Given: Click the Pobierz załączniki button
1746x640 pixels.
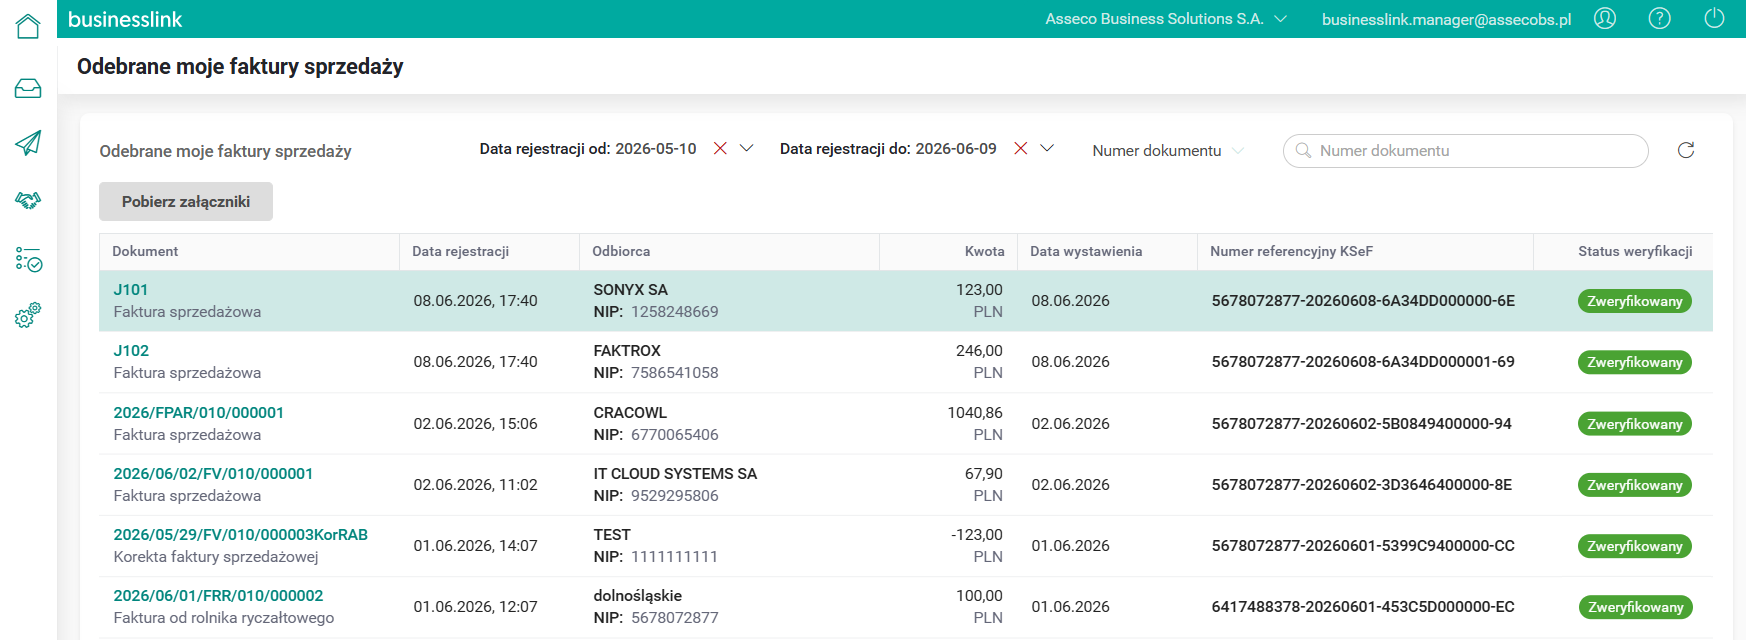Looking at the screenshot, I should pyautogui.click(x=186, y=201).
